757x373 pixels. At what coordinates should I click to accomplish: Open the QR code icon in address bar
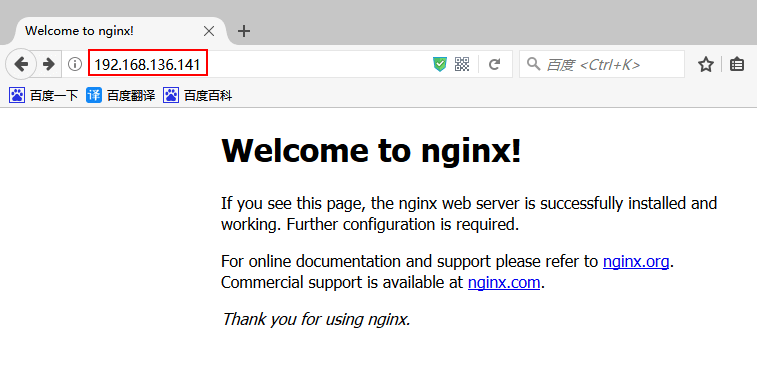(462, 64)
